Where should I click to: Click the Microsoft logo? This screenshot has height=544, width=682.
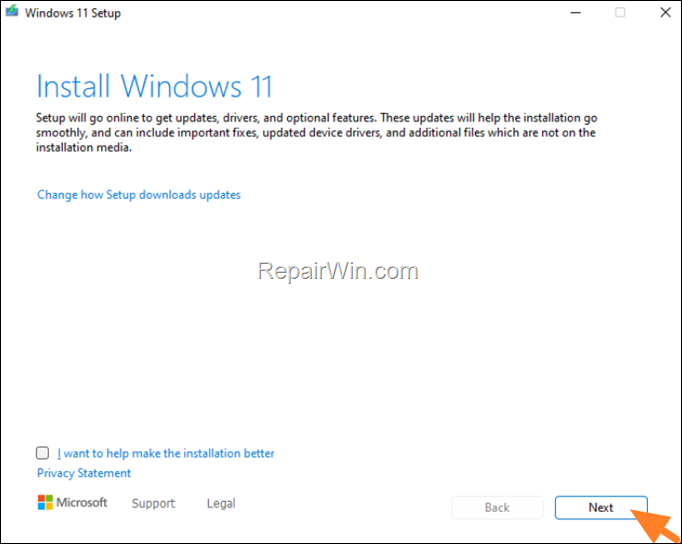(x=72, y=503)
